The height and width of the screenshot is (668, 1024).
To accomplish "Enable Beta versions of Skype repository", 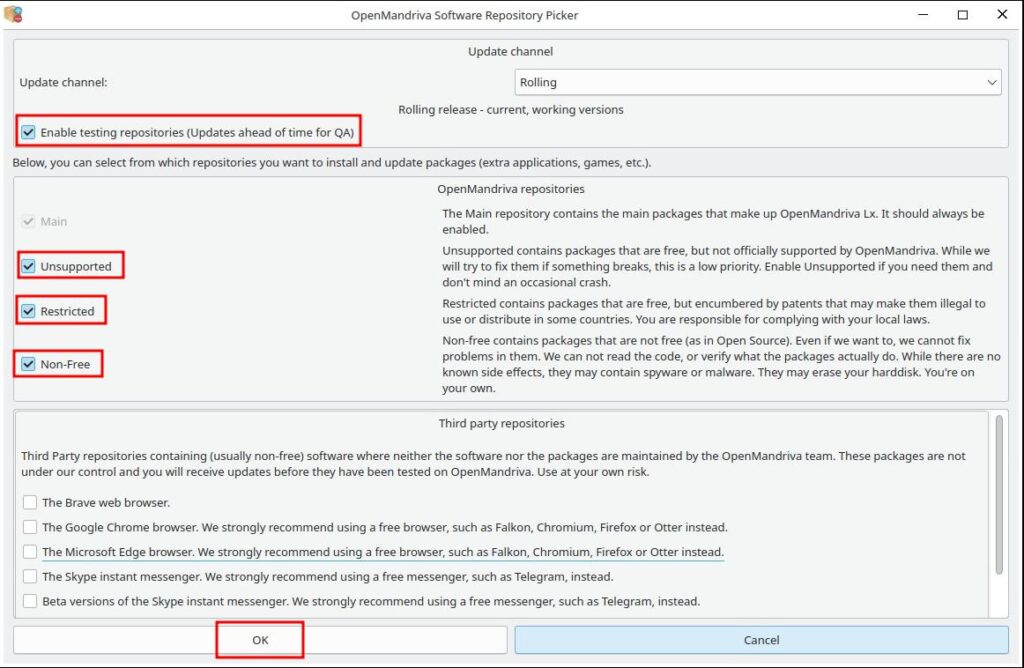I will click(x=30, y=601).
